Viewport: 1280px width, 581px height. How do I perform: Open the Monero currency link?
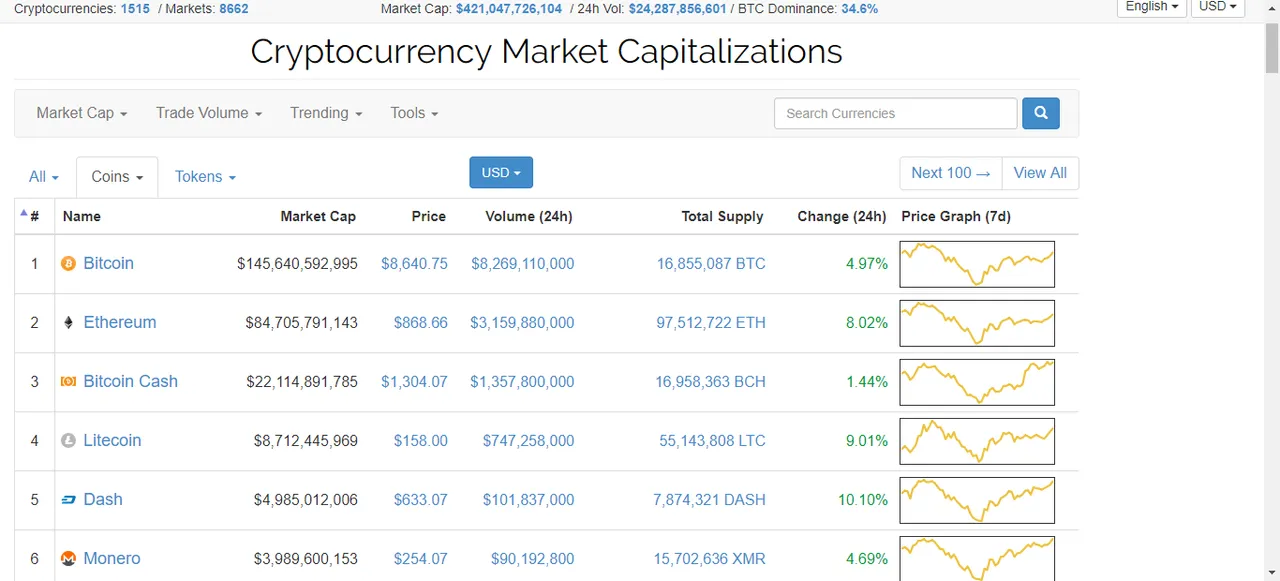(112, 558)
